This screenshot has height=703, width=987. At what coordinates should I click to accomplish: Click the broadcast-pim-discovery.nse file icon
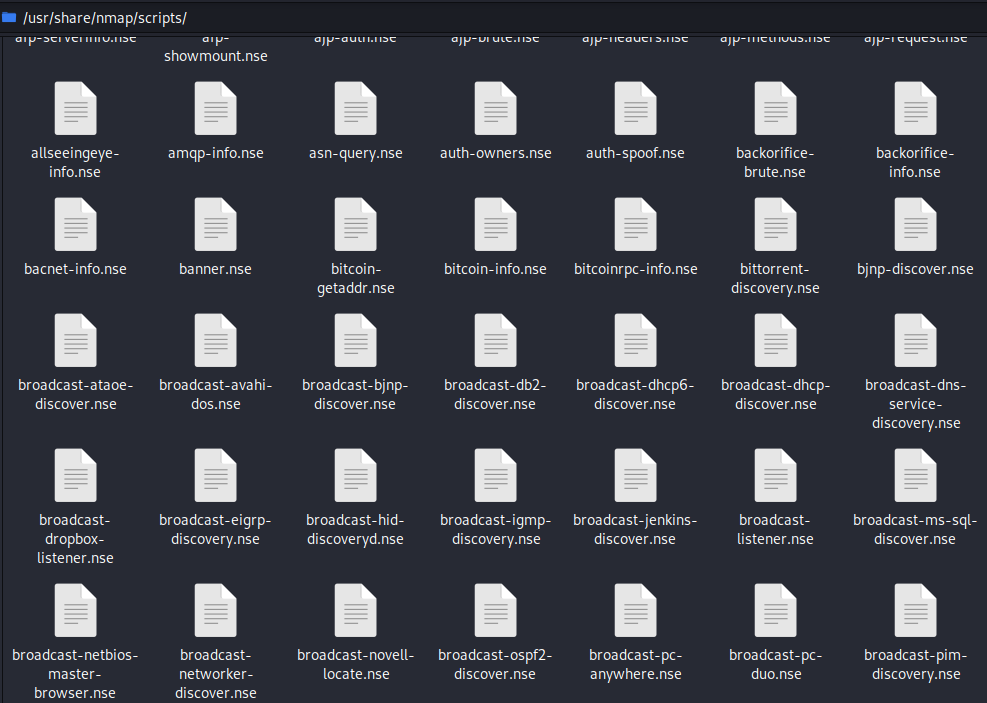point(915,610)
